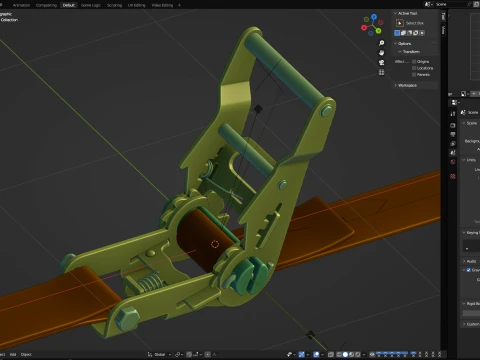This screenshot has height=360, width=480.
Task: Switch to the Animation workspace tab
Action: pyautogui.click(x=21, y=5)
